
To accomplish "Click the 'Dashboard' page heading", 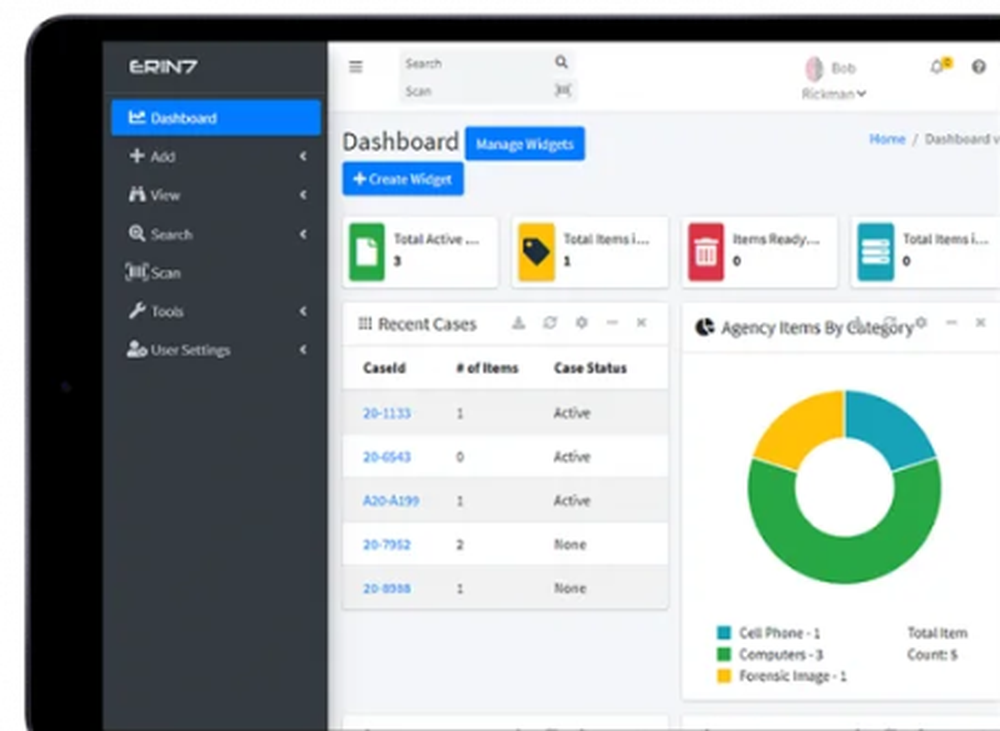I will (401, 142).
